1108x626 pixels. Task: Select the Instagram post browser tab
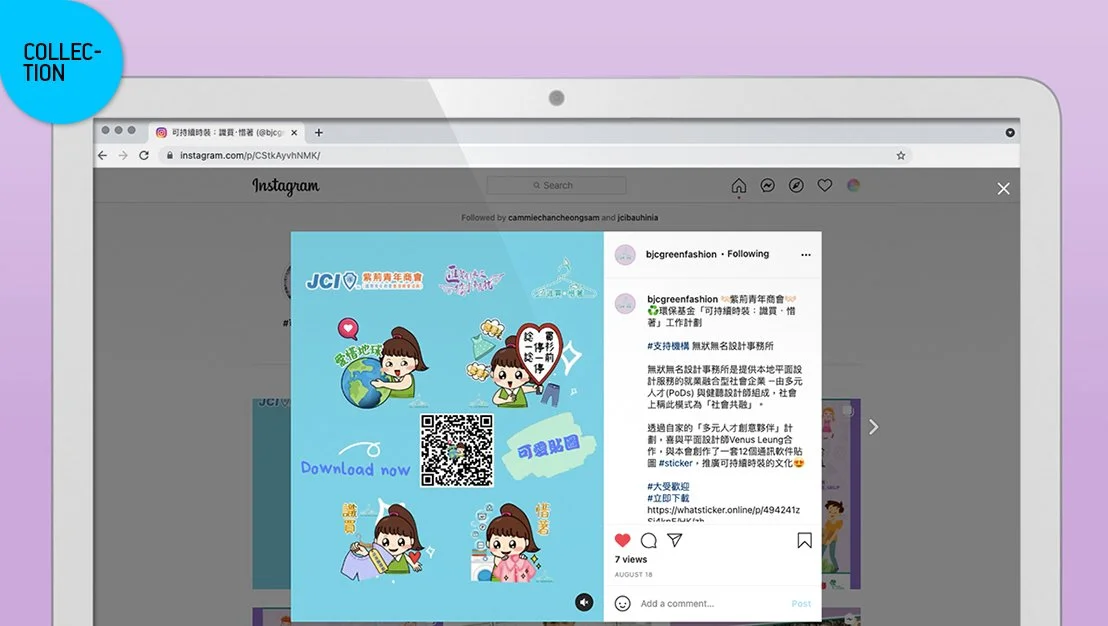click(226, 132)
